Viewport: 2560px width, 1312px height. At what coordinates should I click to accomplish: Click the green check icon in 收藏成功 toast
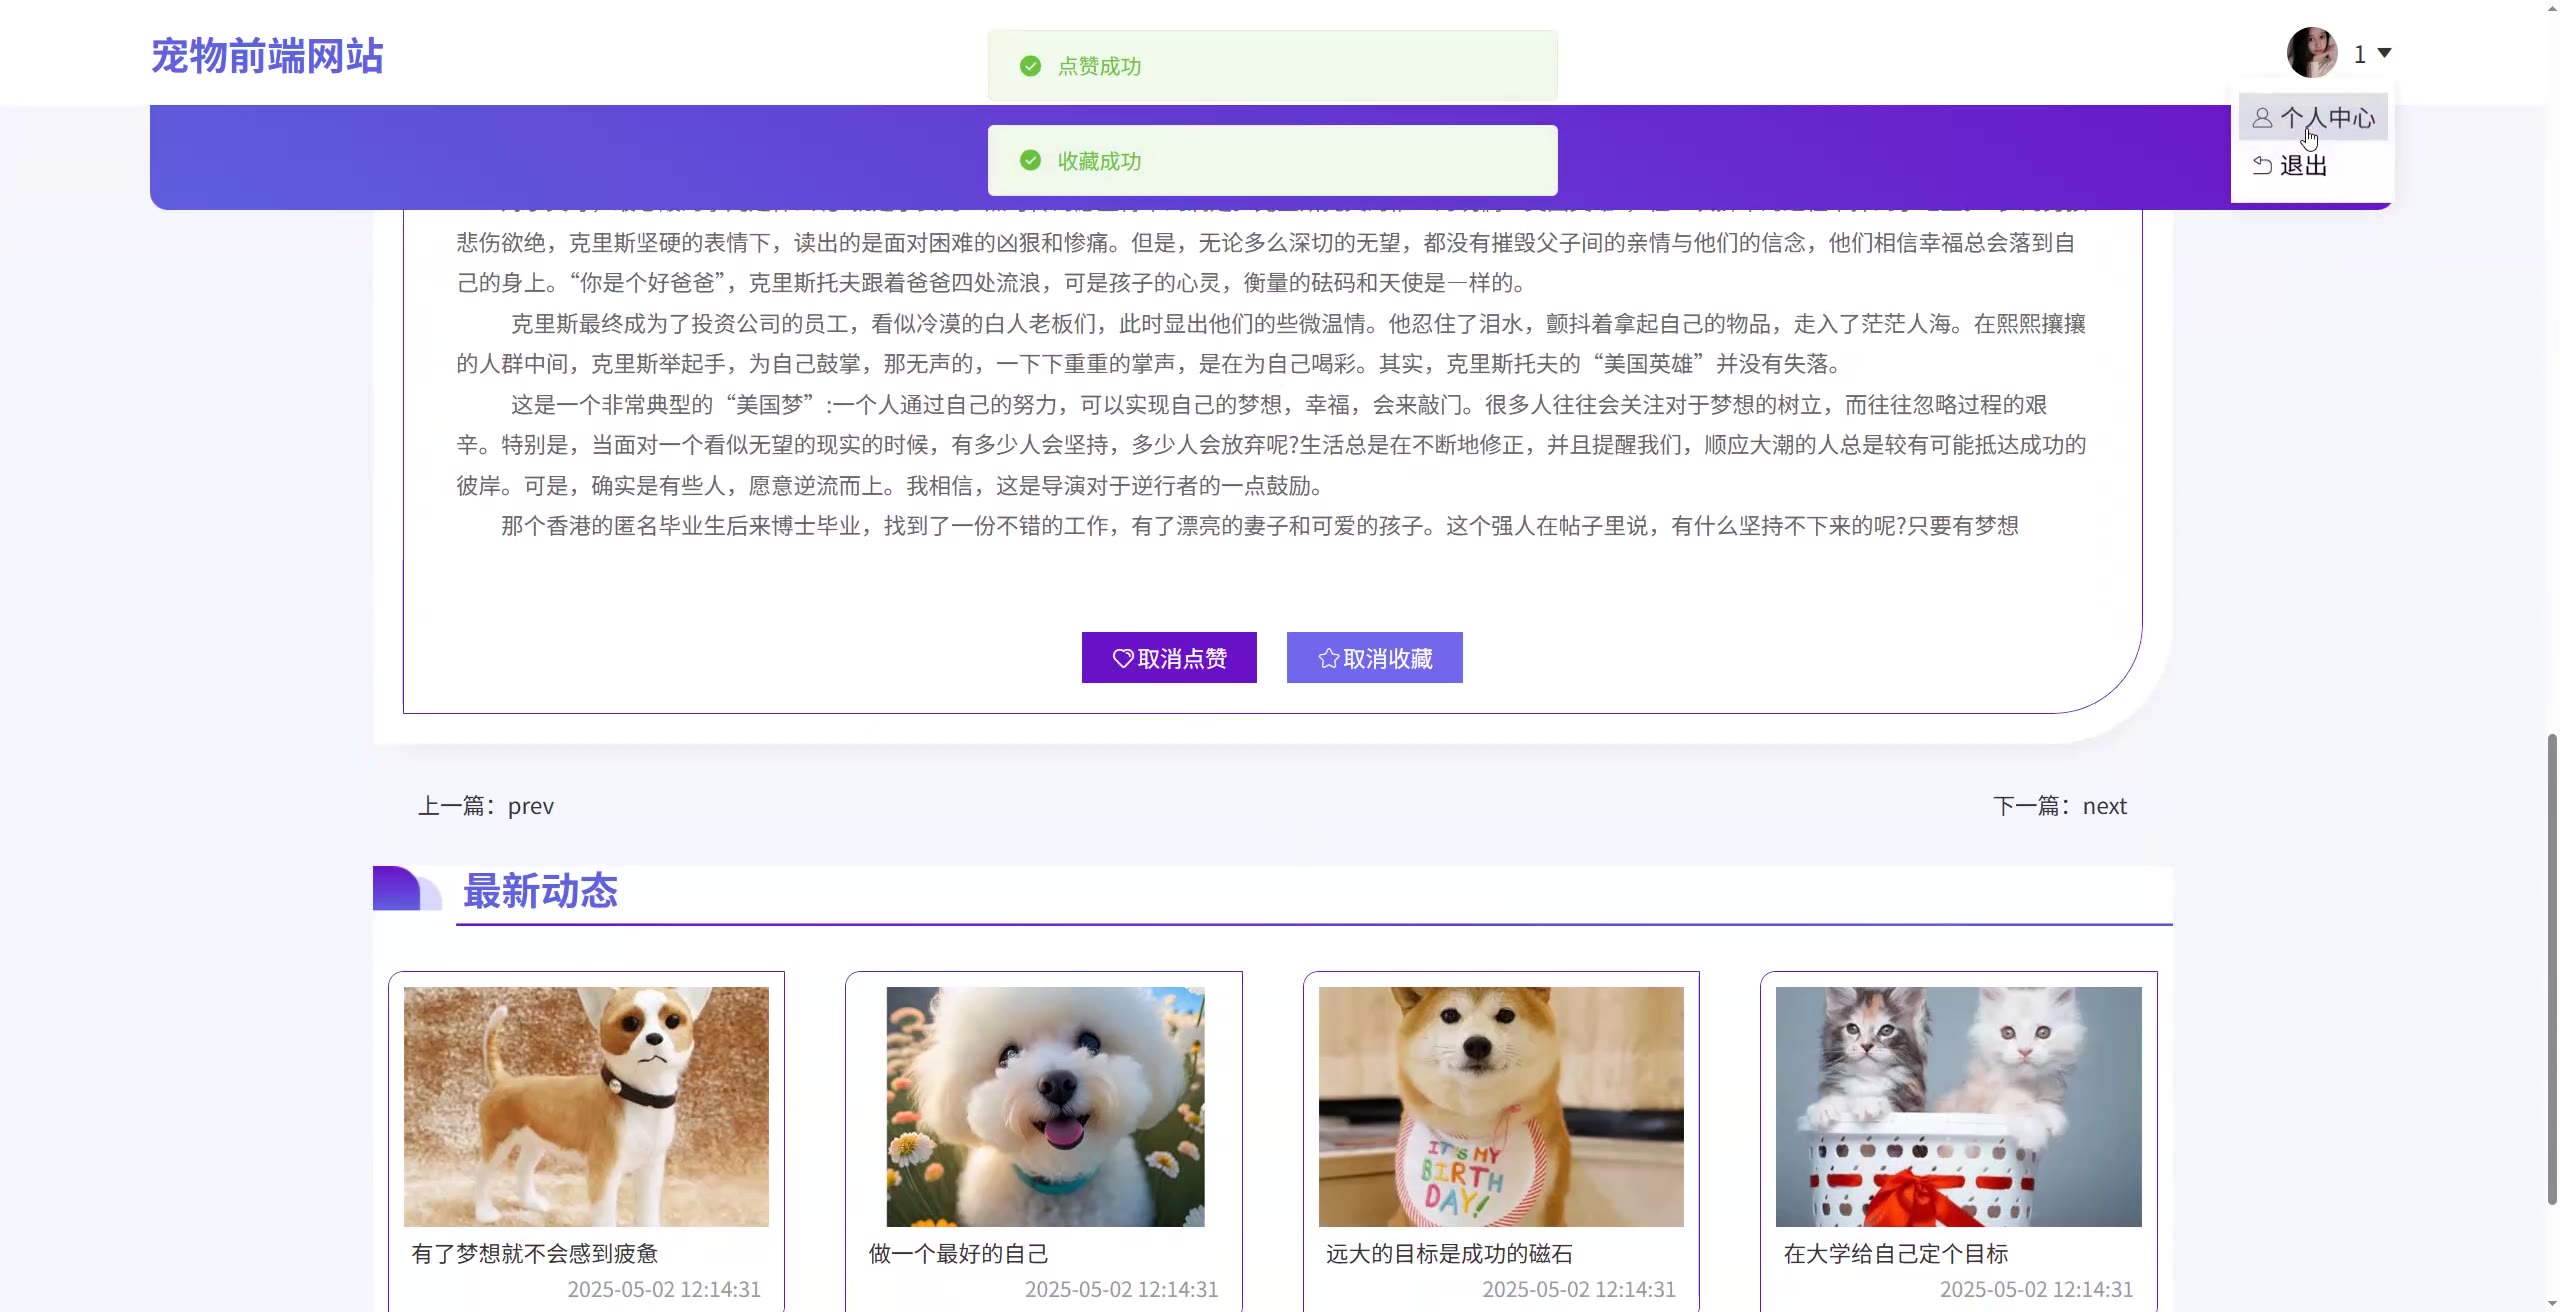tap(1030, 161)
